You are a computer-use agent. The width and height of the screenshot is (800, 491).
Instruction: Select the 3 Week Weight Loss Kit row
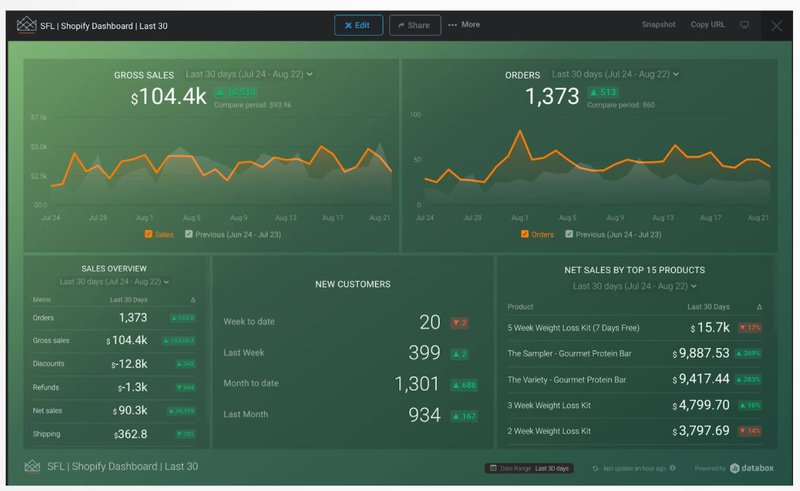[x=634, y=405]
